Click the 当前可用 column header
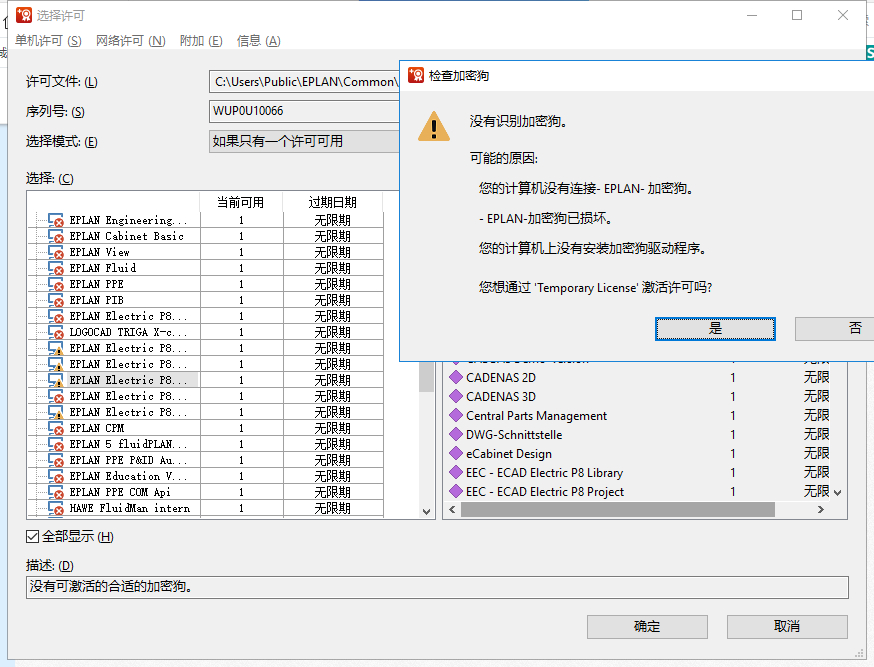This screenshot has height=667, width=874. click(x=241, y=202)
